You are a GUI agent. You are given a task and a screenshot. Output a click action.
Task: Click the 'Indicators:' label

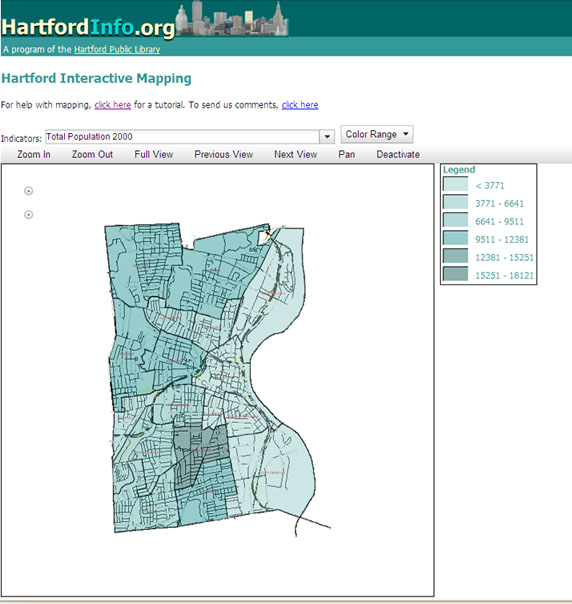point(21,138)
